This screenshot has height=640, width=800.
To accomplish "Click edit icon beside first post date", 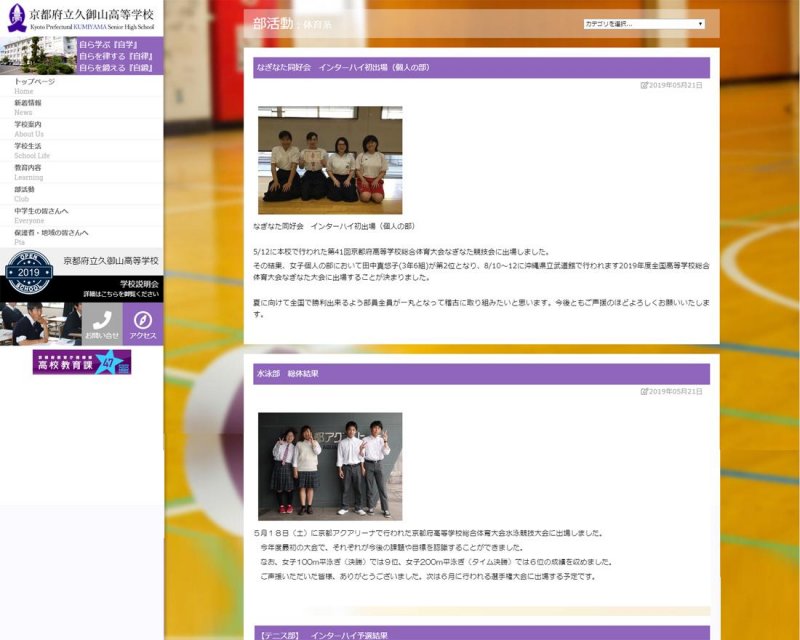I will [644, 85].
